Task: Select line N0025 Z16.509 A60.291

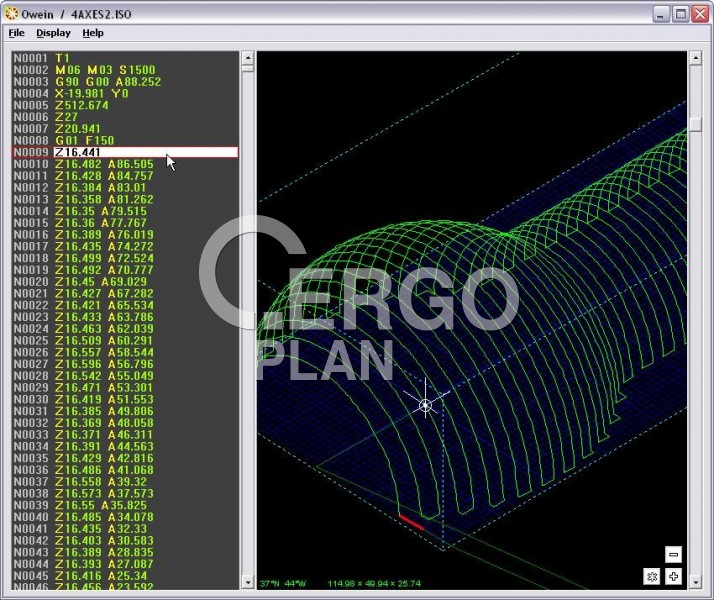Action: coord(125,341)
